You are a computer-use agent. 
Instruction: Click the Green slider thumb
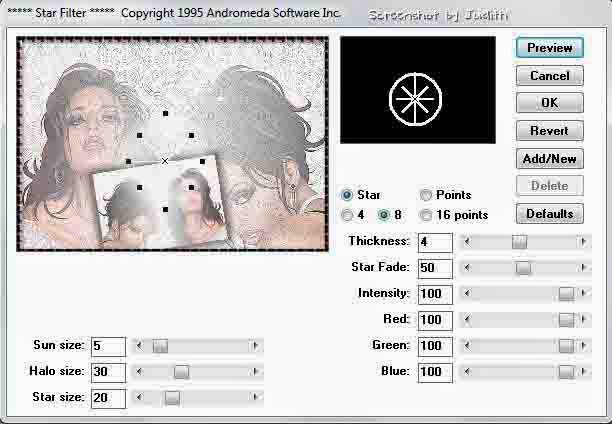(x=566, y=346)
